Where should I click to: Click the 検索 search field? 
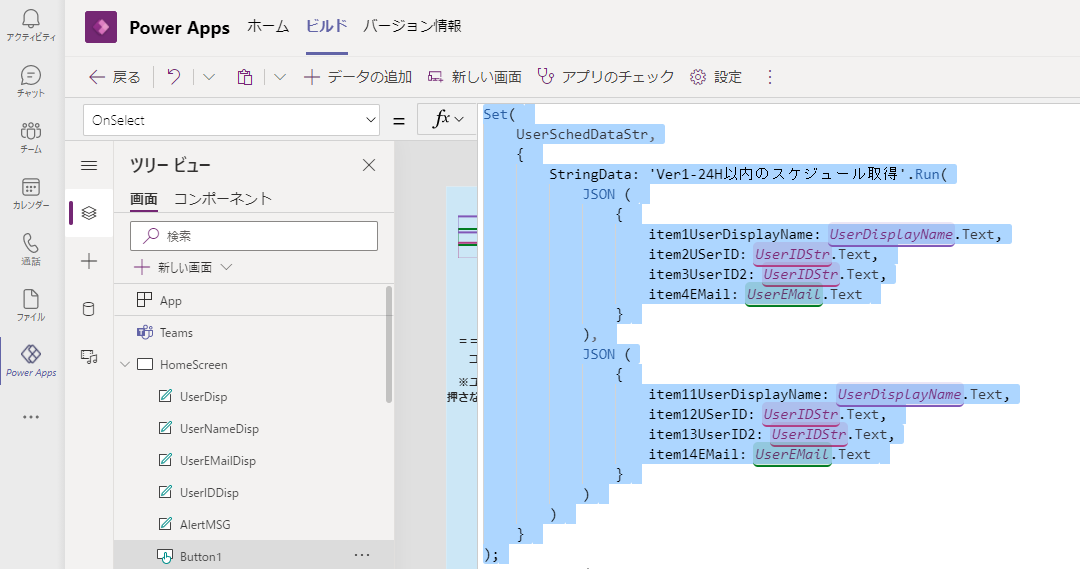[253, 236]
